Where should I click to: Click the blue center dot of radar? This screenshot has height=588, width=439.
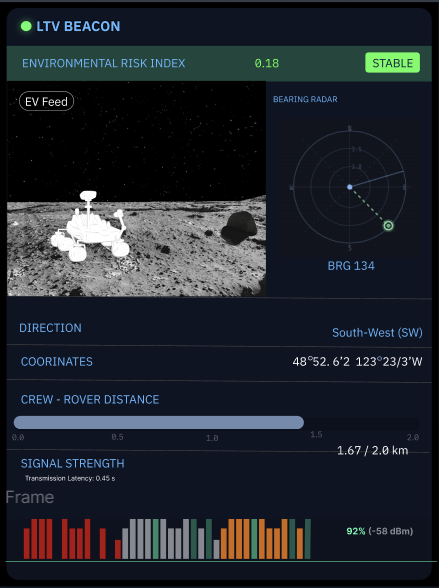(x=349, y=187)
